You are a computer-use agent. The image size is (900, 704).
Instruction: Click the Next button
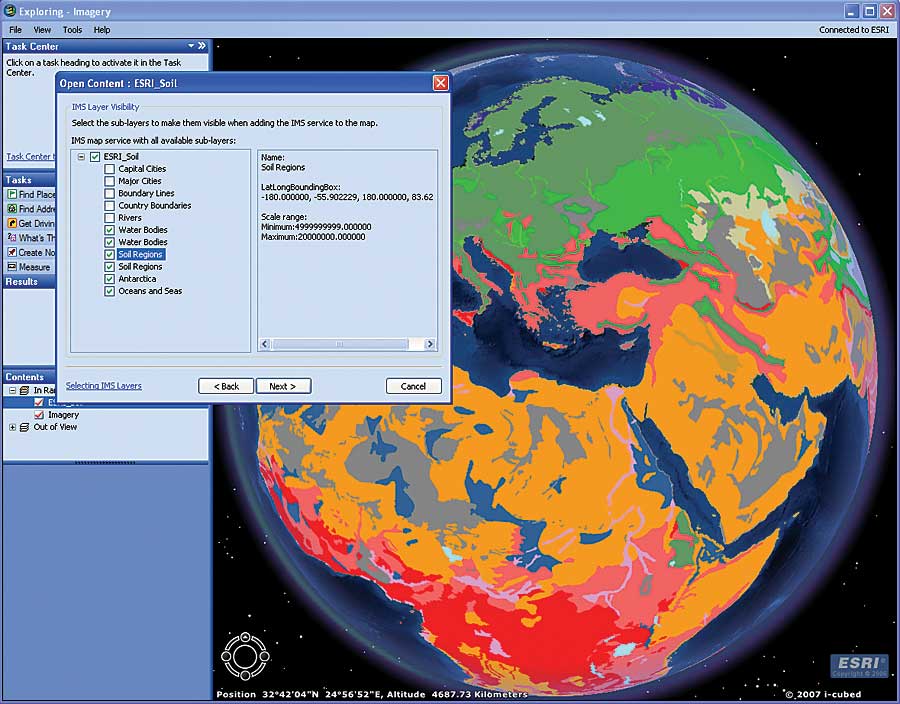pos(284,386)
